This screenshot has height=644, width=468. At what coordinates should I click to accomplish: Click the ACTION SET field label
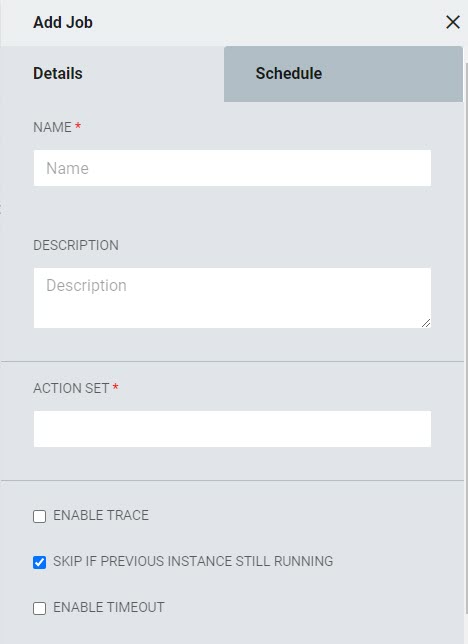point(71,388)
